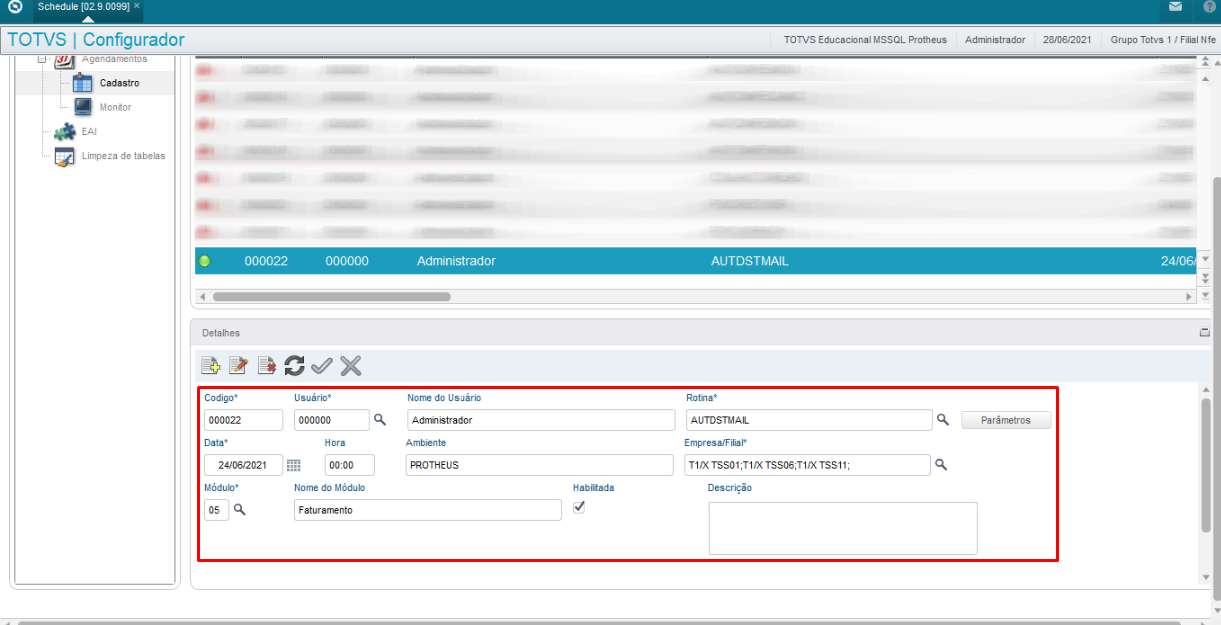
Task: Click the Monitor screen icon in tree
Action: (x=83, y=107)
